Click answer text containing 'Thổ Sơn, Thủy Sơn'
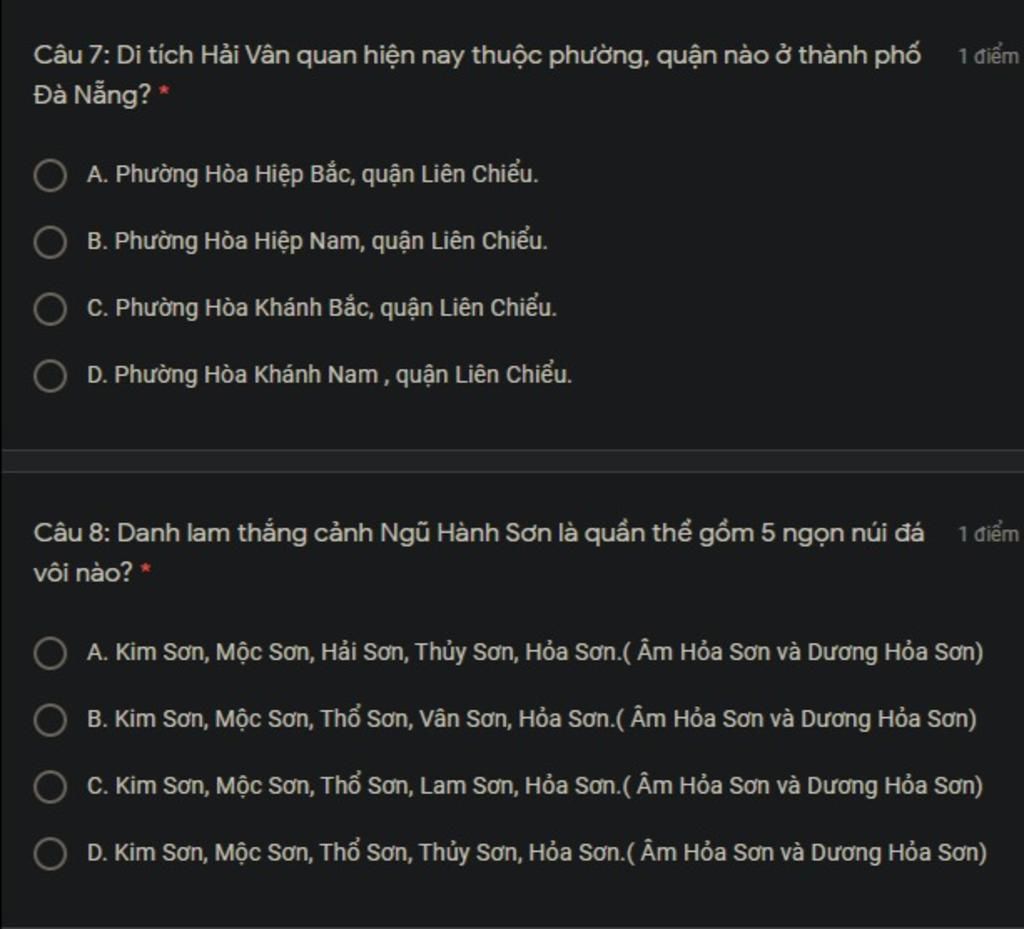This screenshot has width=1024, height=929. (x=537, y=853)
